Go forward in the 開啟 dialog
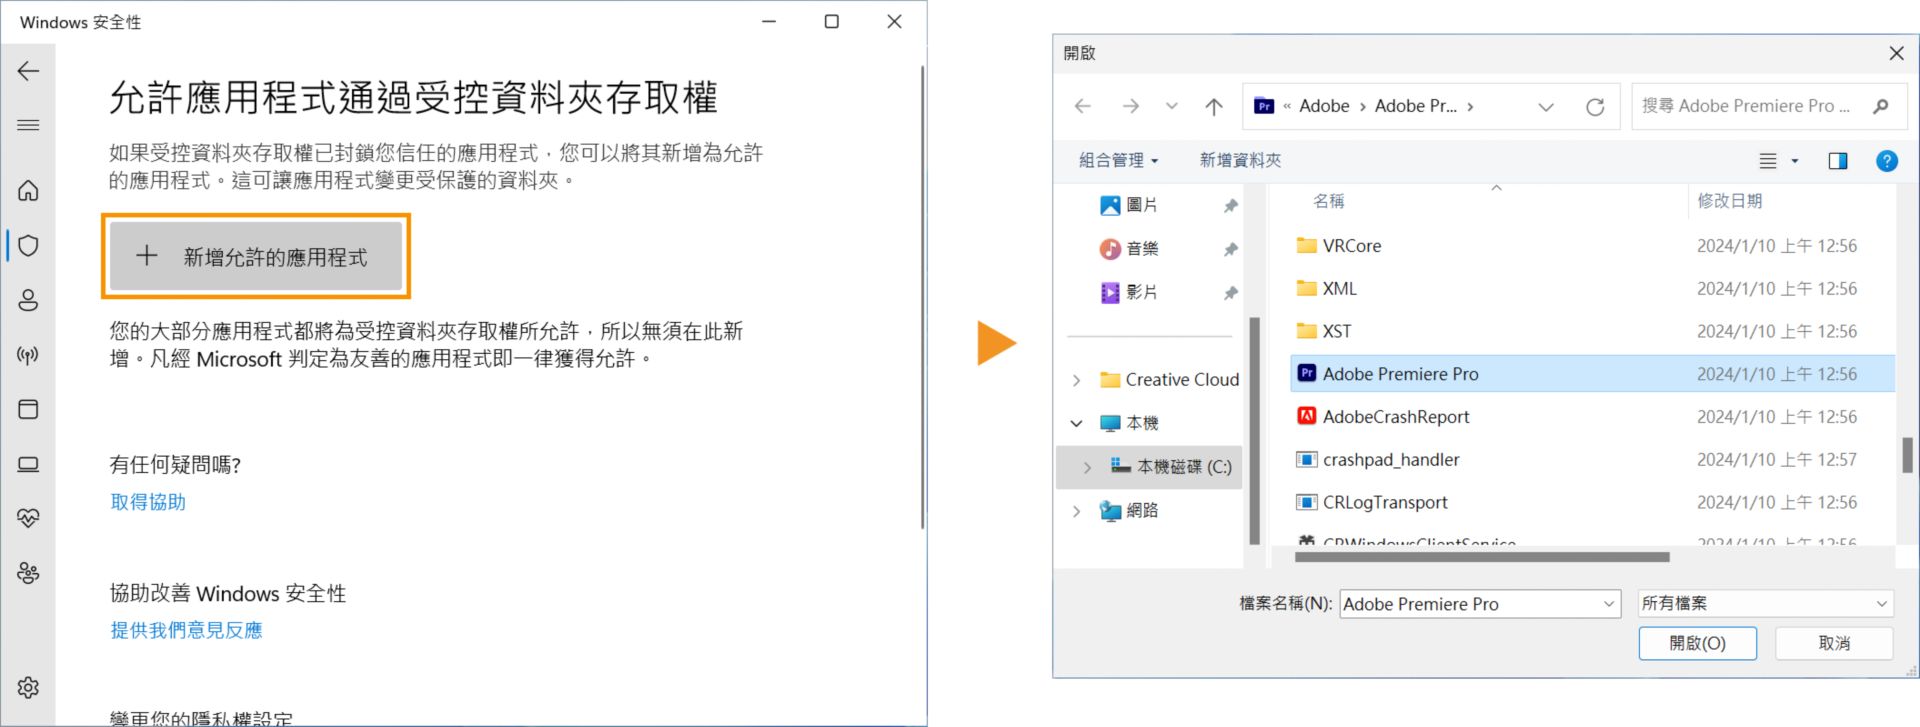This screenshot has height=727, width=1920. point(1130,106)
